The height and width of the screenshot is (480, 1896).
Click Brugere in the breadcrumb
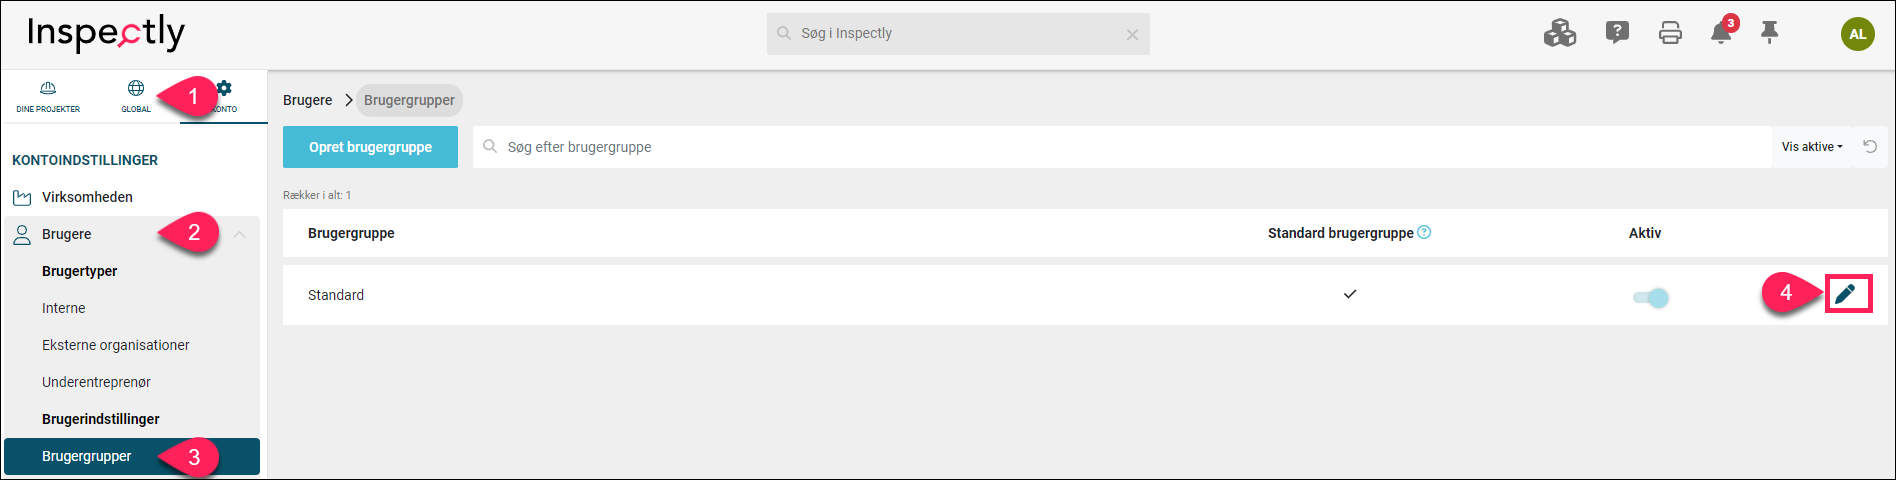pos(308,100)
